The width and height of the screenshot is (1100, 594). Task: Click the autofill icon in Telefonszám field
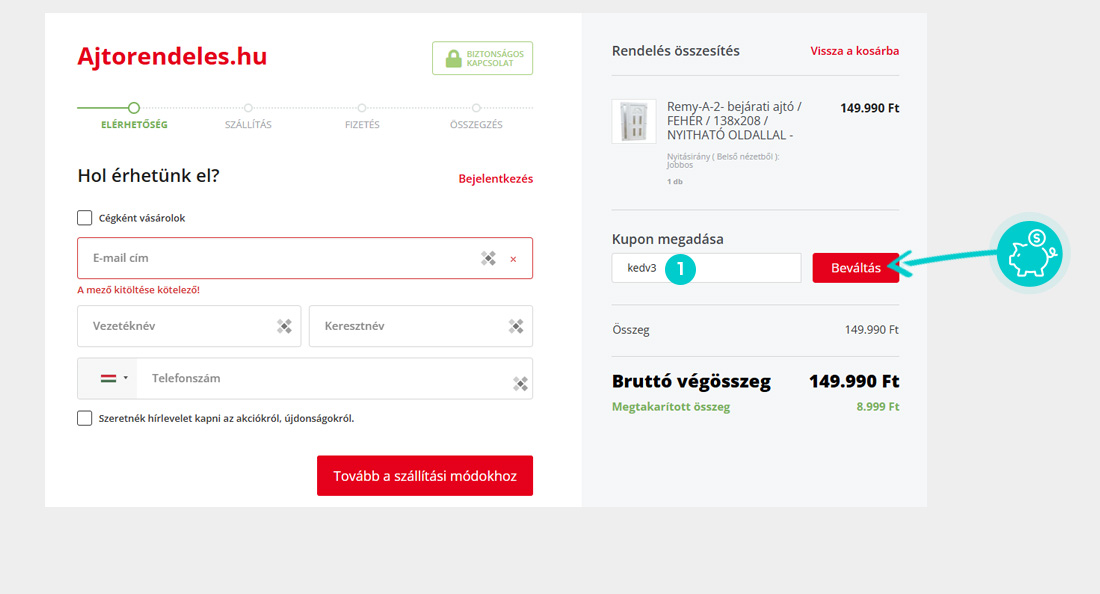click(x=521, y=384)
